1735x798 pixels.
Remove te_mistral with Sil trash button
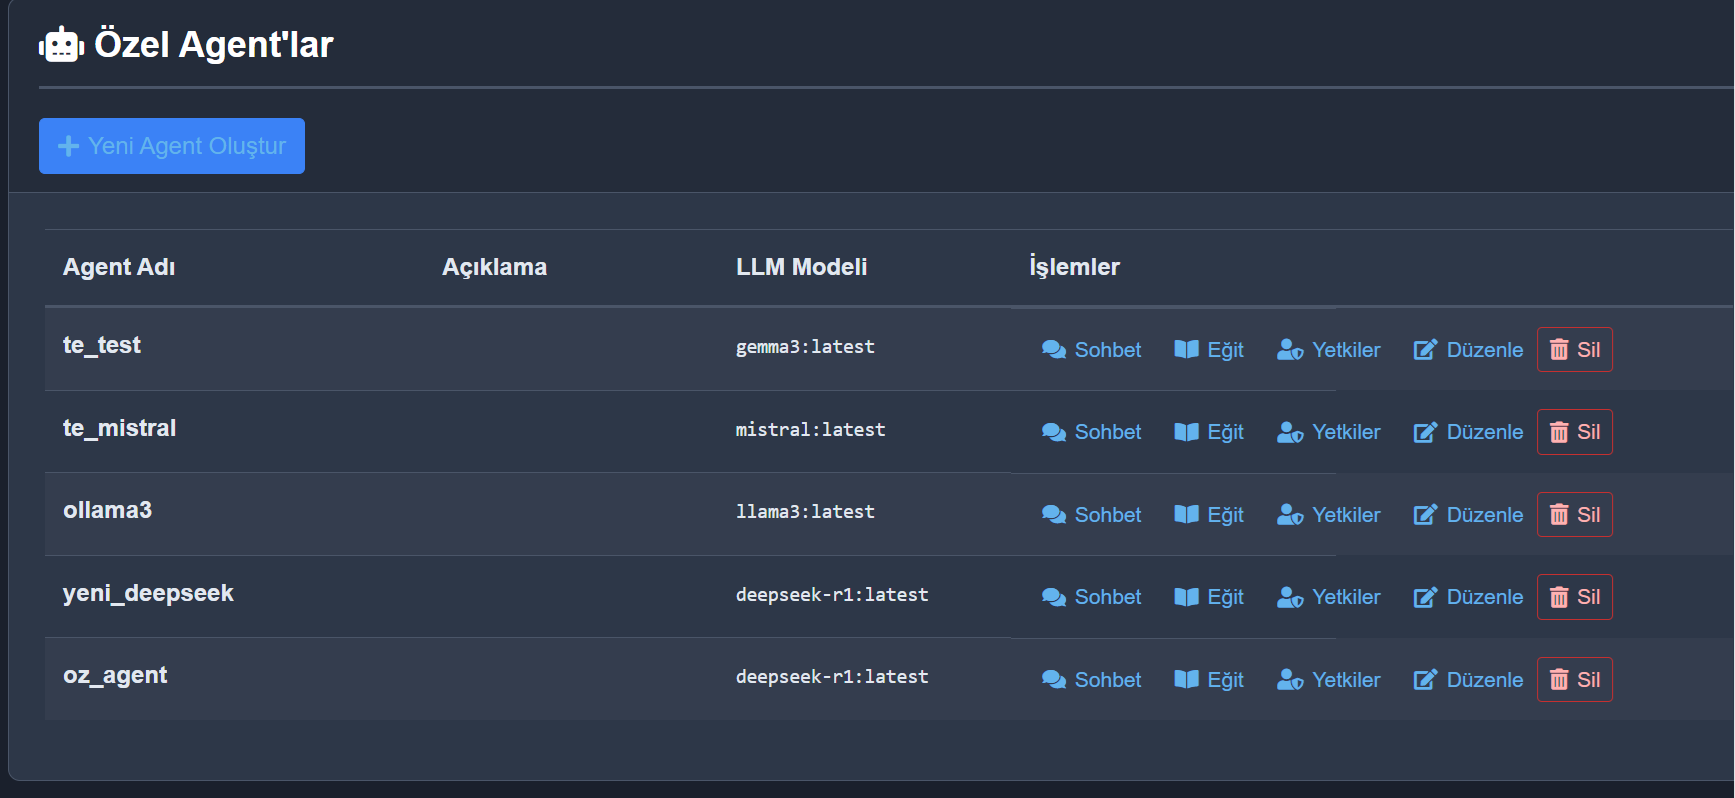pyautogui.click(x=1574, y=432)
